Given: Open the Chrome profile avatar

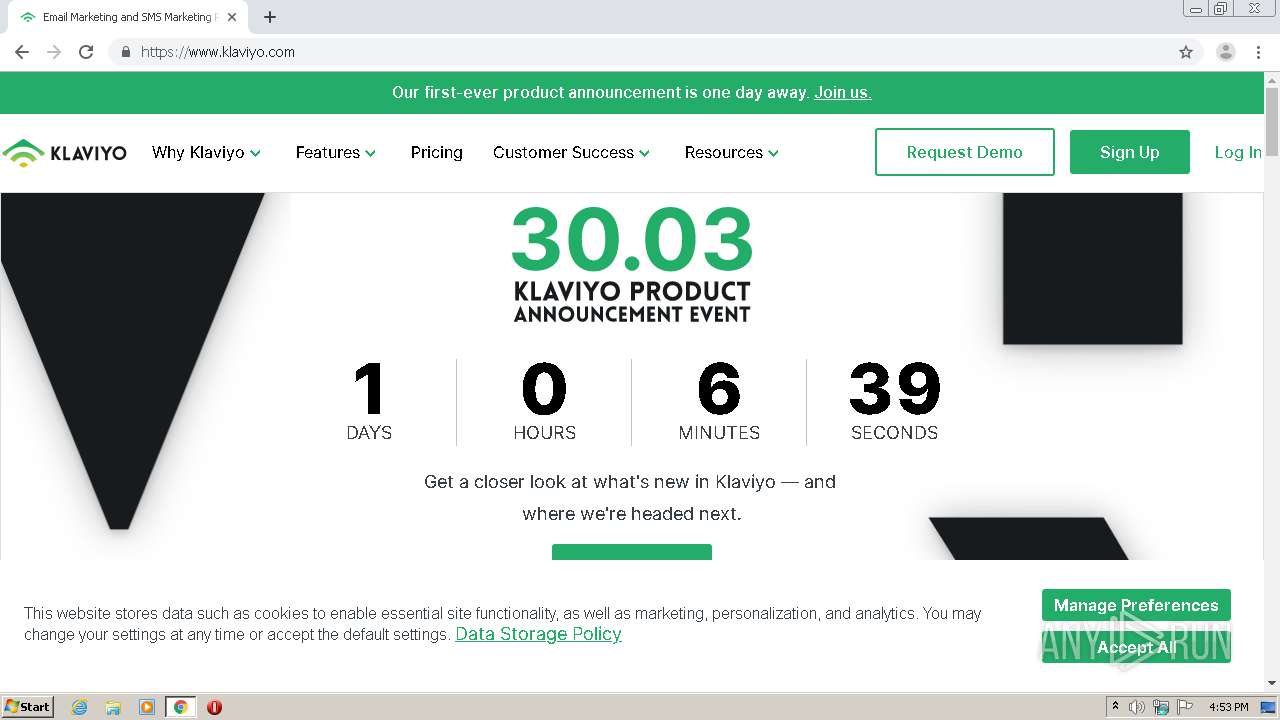Looking at the screenshot, I should coord(1226,52).
